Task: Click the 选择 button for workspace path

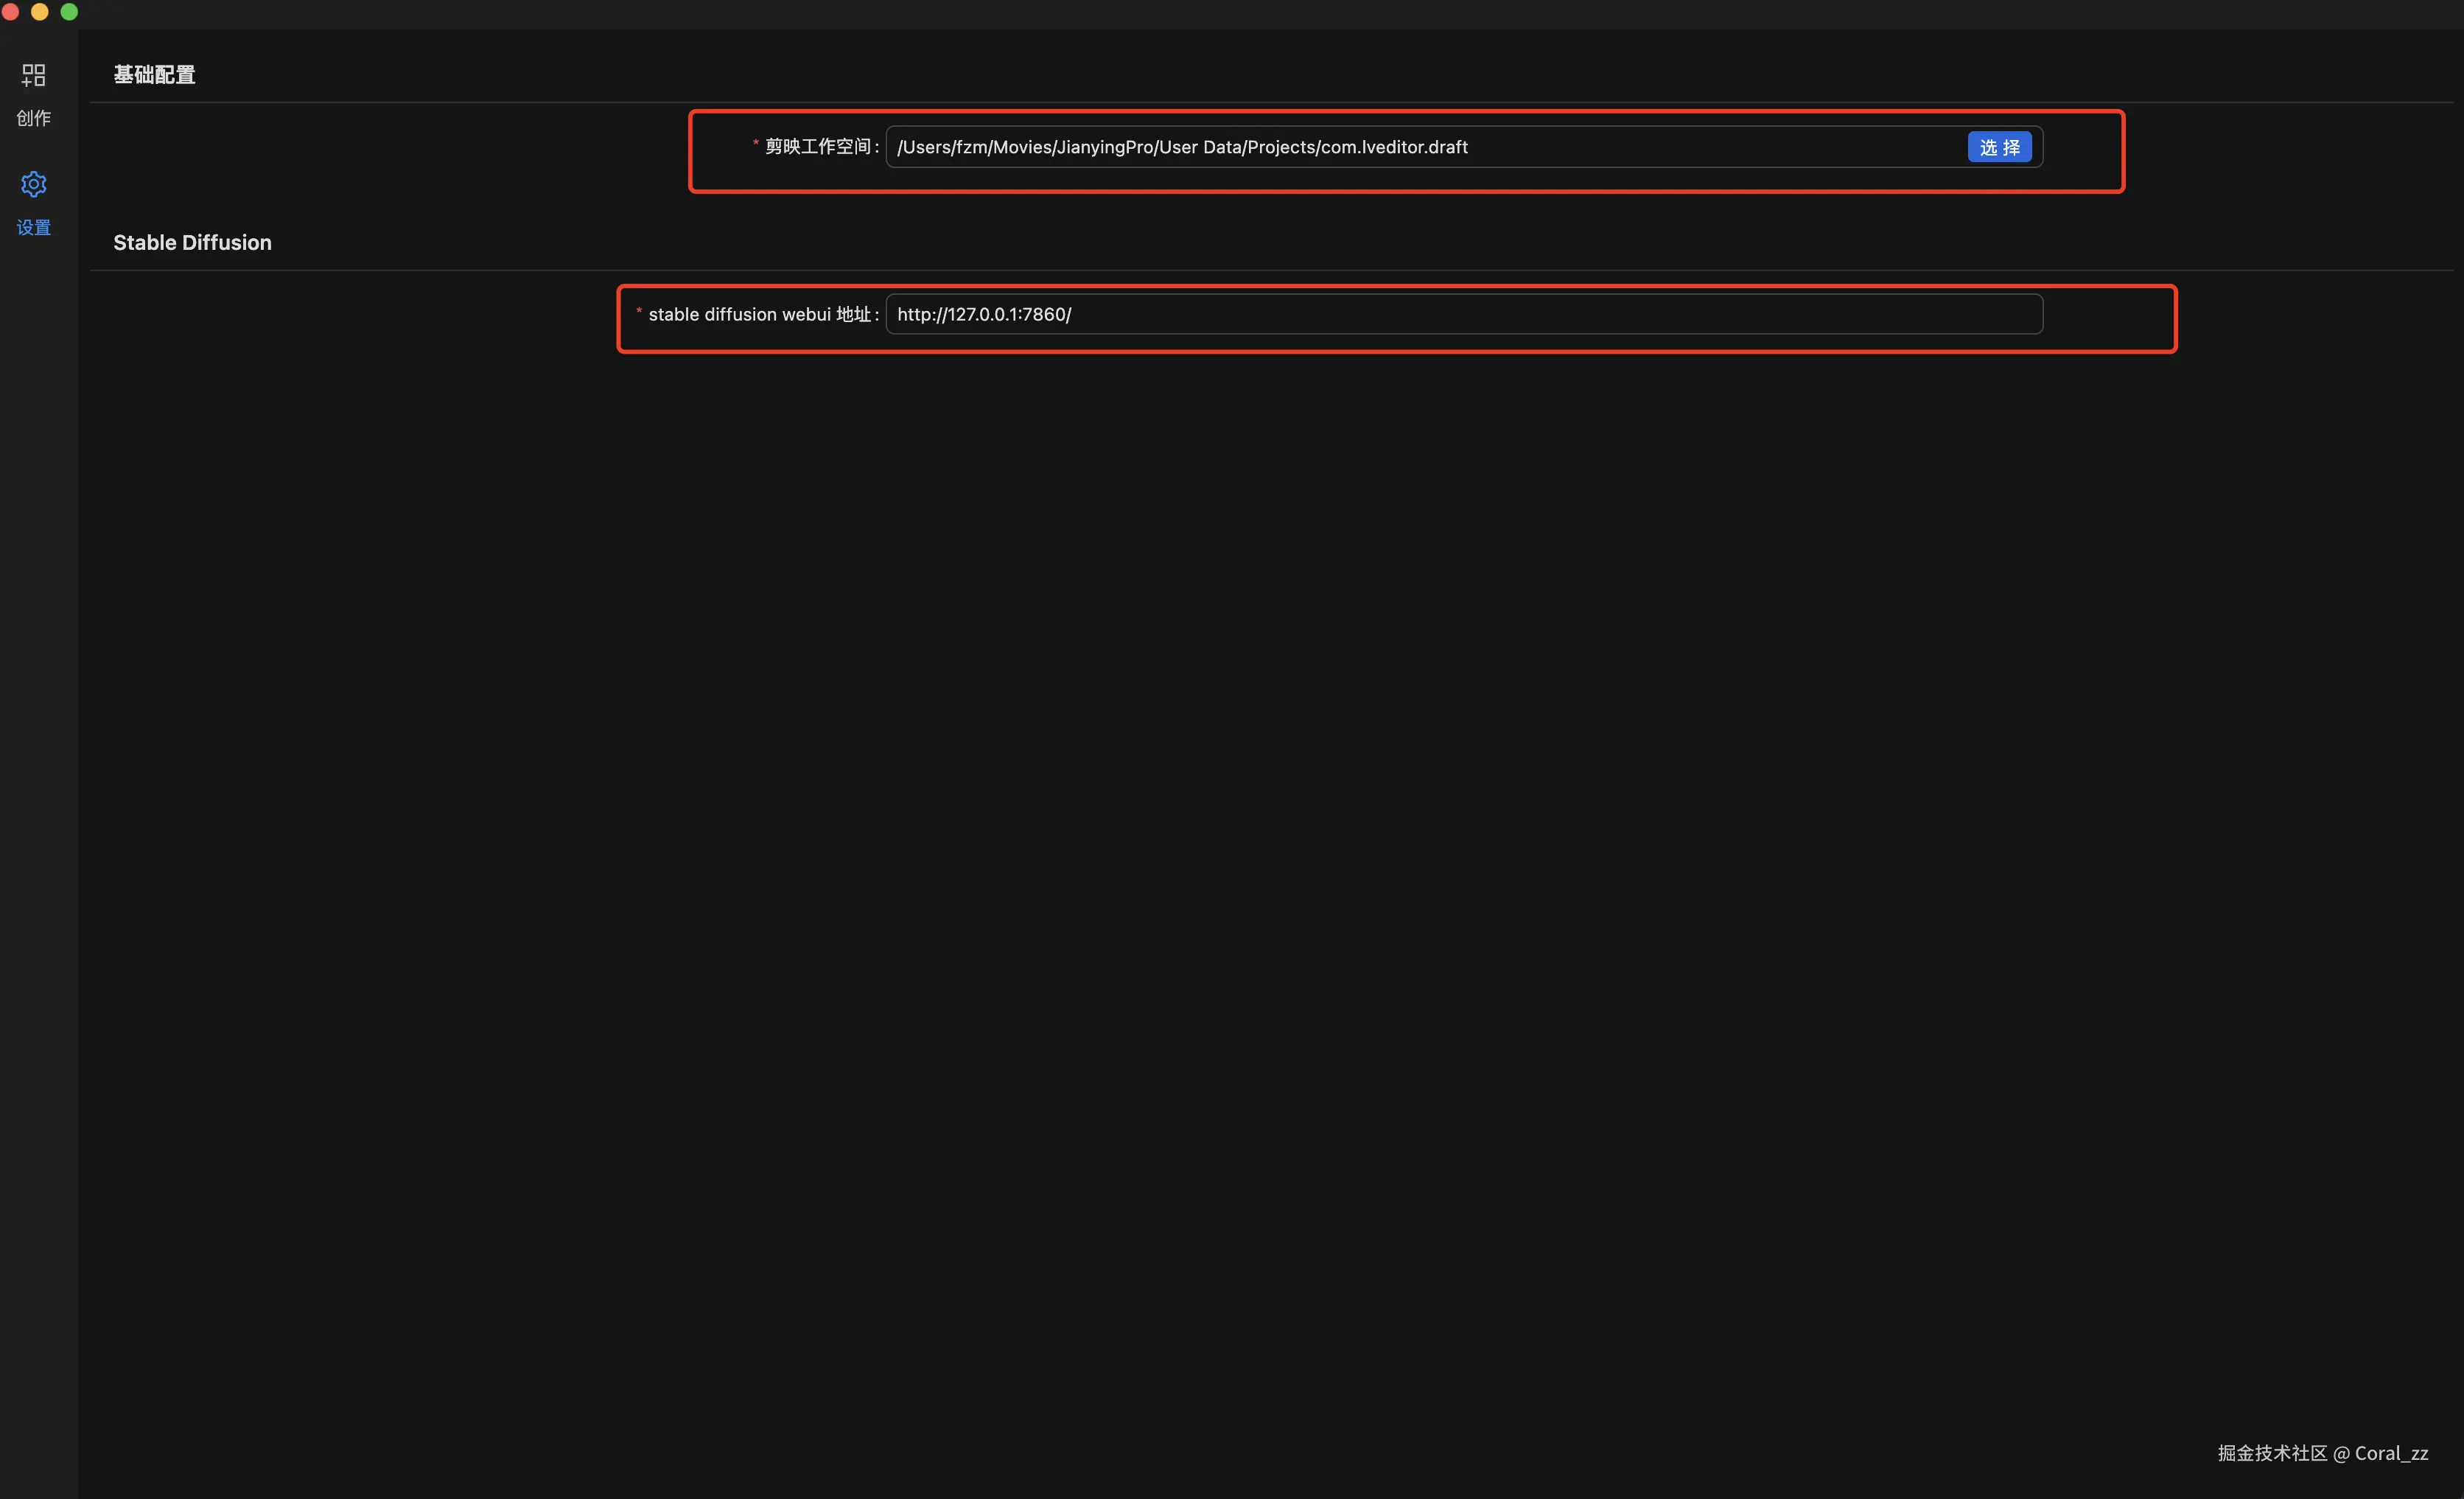Action: pos(1999,147)
